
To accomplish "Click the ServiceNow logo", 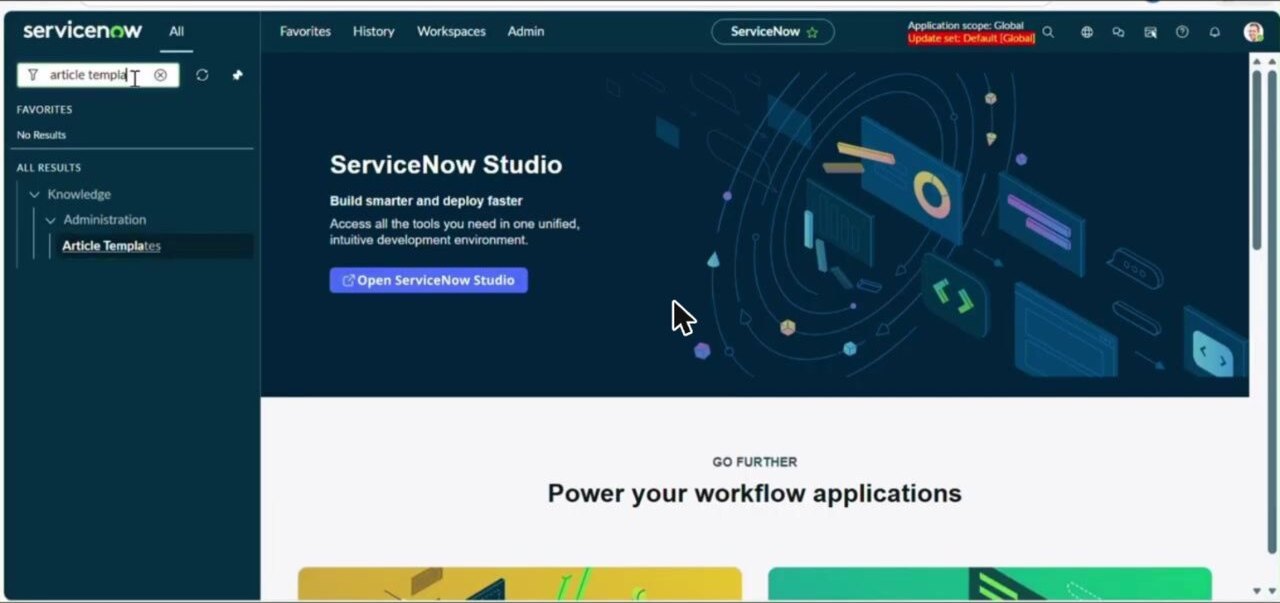I will [82, 31].
